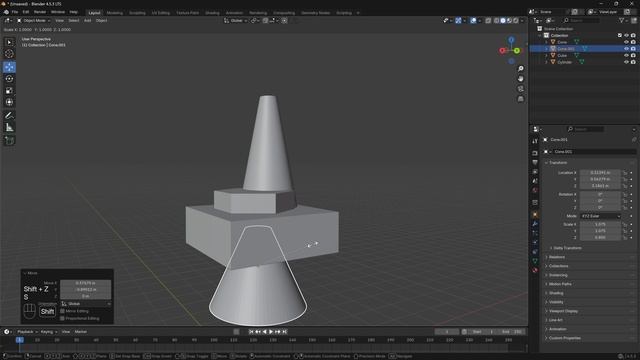Open the timeline Keying menu
Viewport: 640px width, 360px height.
click(x=49, y=332)
